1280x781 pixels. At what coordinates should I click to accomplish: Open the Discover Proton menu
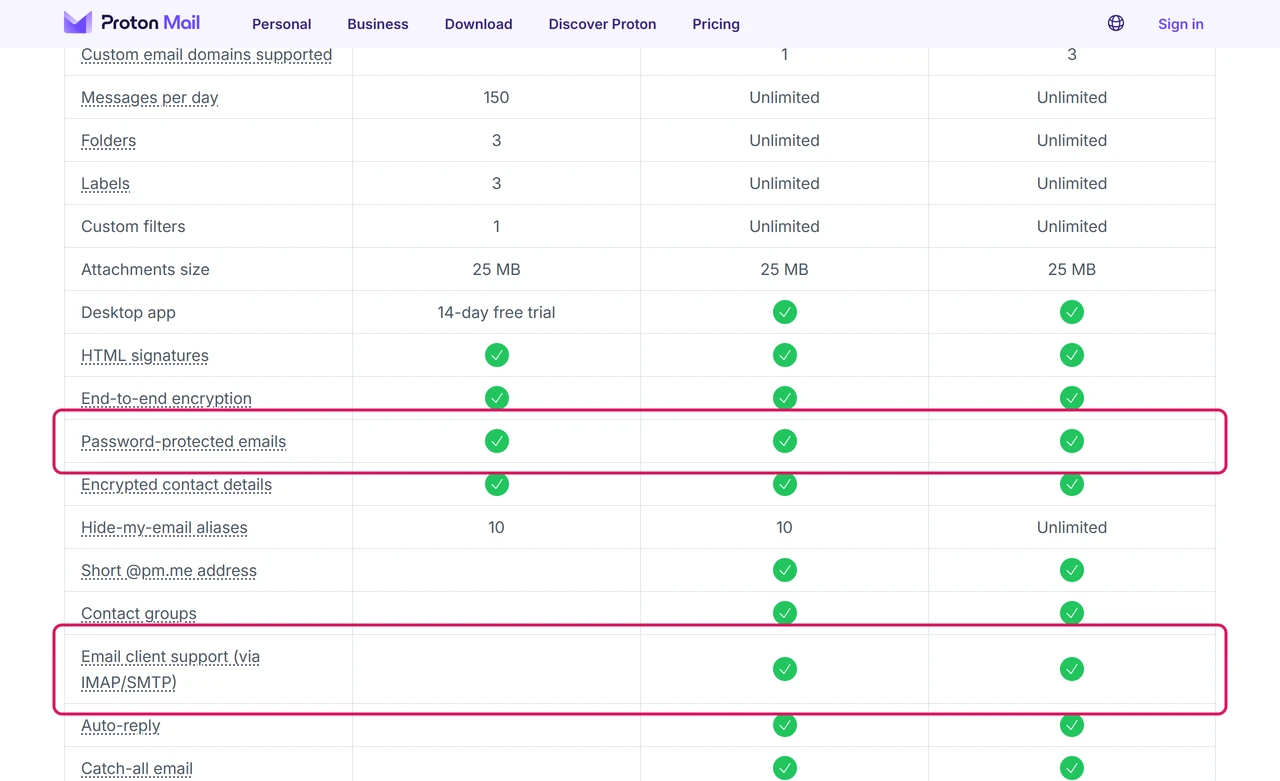click(602, 24)
